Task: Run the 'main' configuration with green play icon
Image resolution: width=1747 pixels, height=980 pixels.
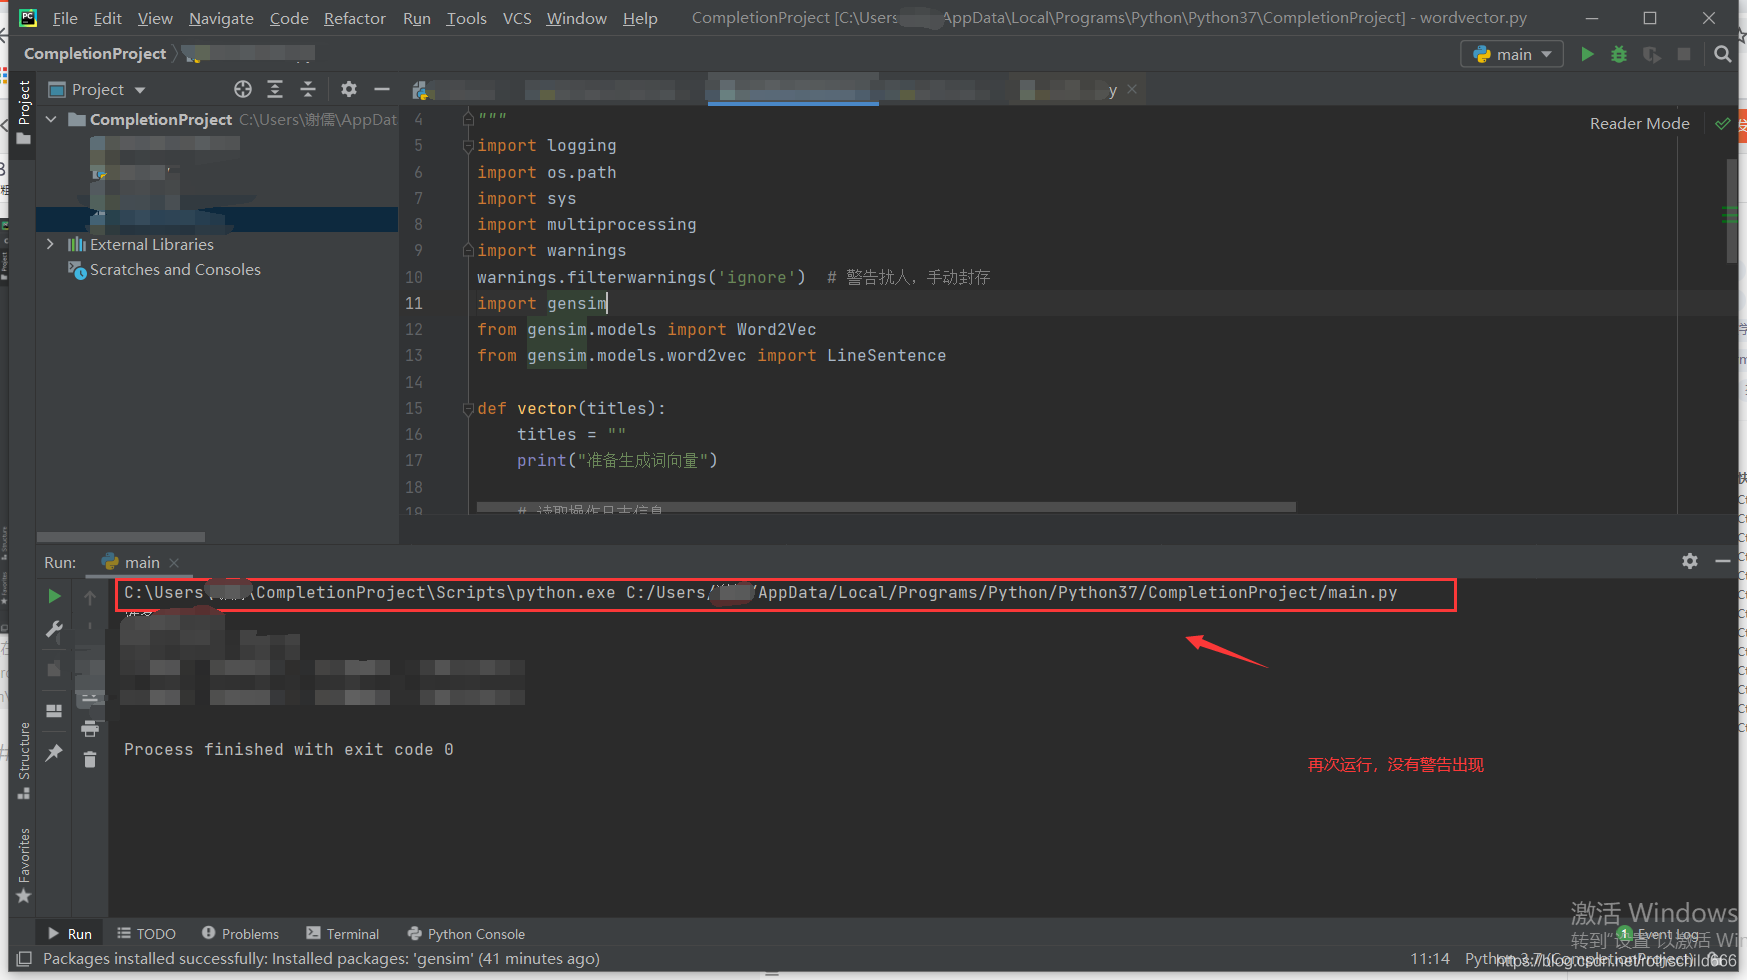Action: (1588, 54)
